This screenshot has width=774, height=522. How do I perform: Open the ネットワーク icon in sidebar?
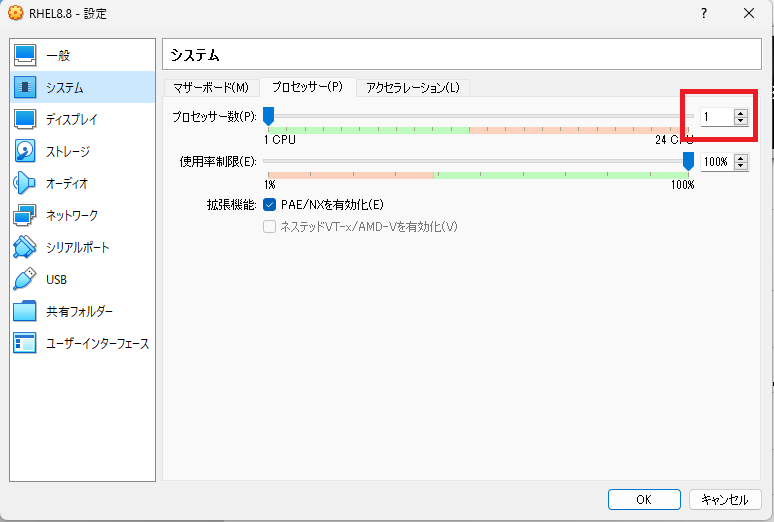pos(25,215)
